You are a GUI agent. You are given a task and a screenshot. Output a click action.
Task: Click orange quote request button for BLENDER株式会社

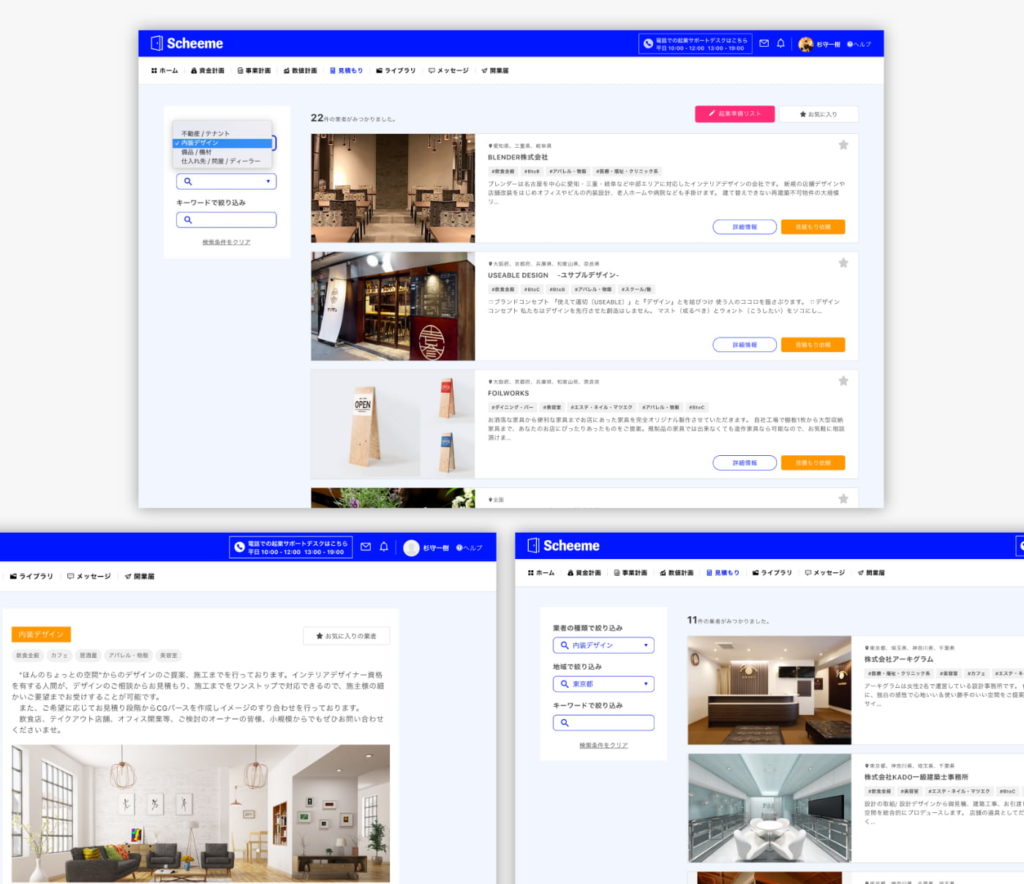click(813, 227)
